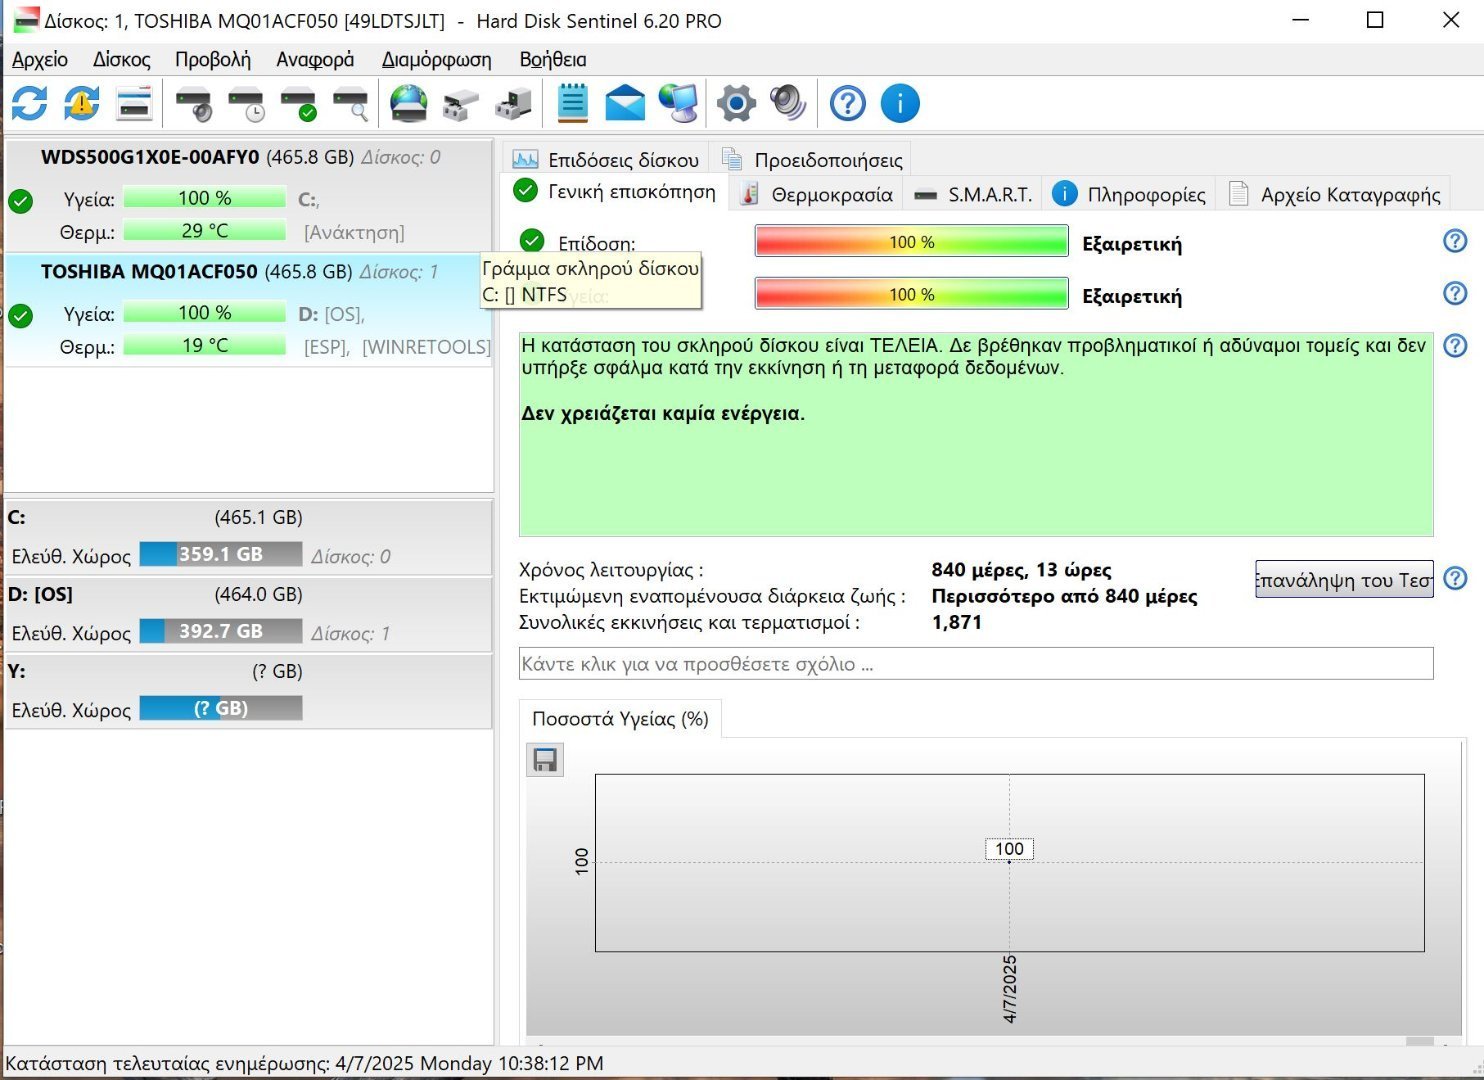1484x1080 pixels.
Task: Click the disk panel view toolbar icon
Action: coord(134,103)
